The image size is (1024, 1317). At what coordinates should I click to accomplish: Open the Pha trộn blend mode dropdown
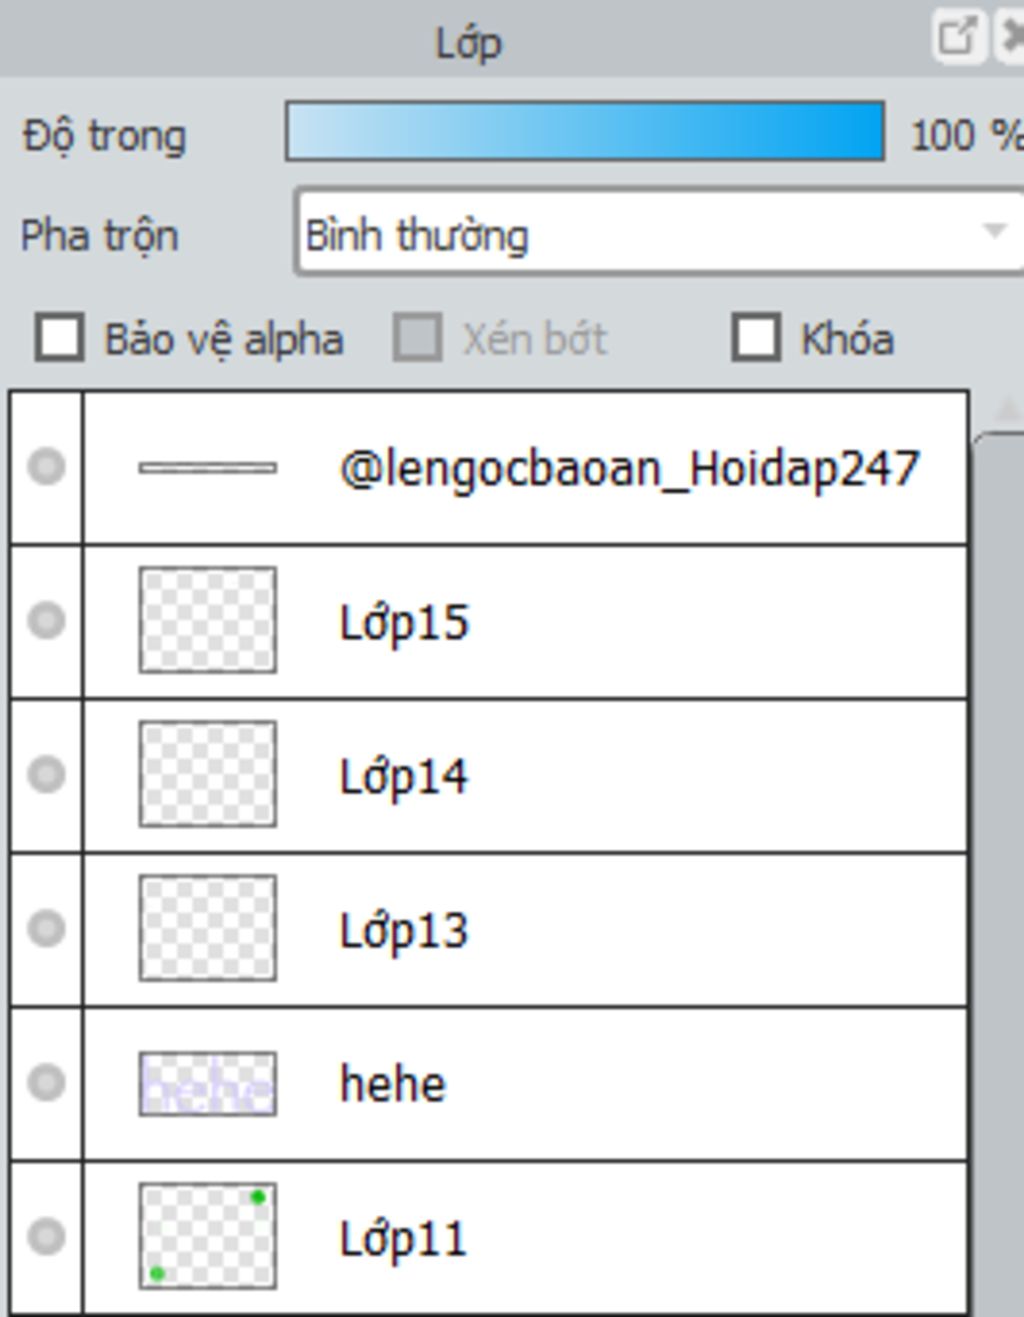[660, 232]
